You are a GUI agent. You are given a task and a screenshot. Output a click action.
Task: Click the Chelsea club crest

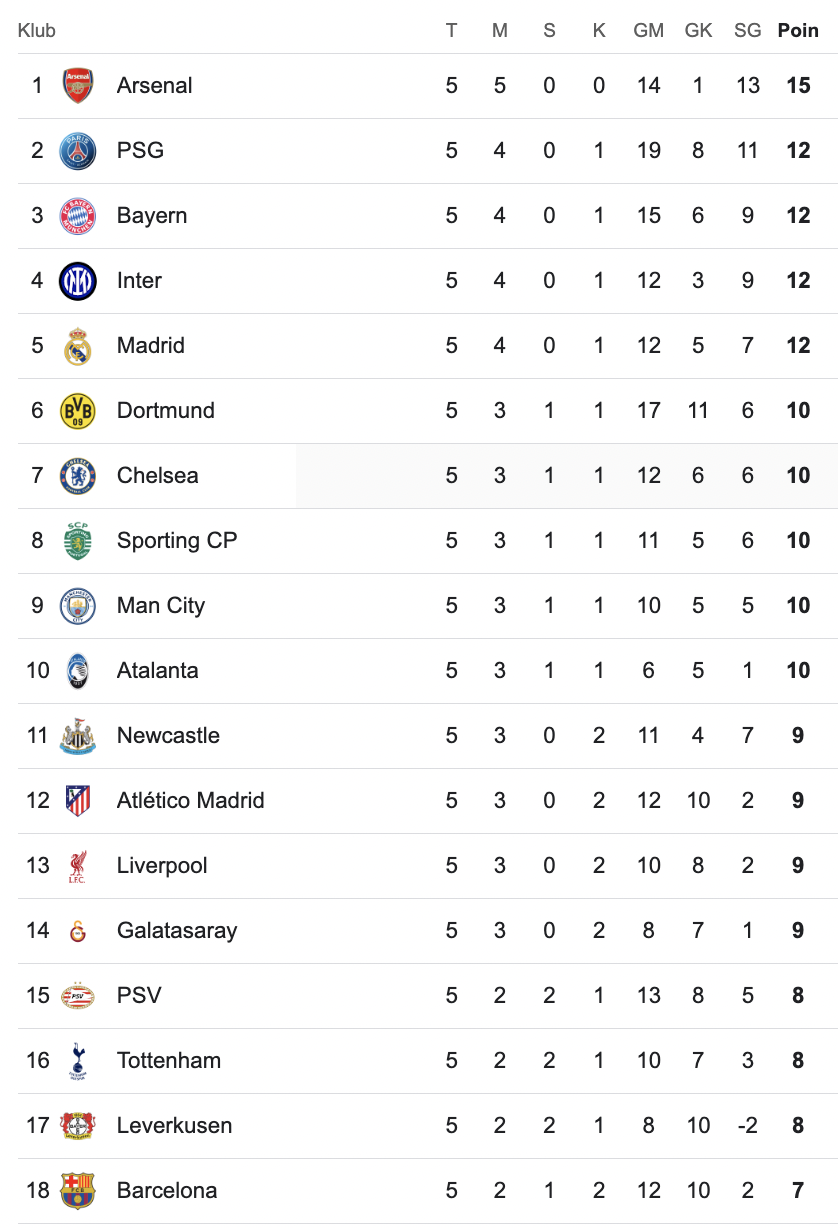(78, 476)
